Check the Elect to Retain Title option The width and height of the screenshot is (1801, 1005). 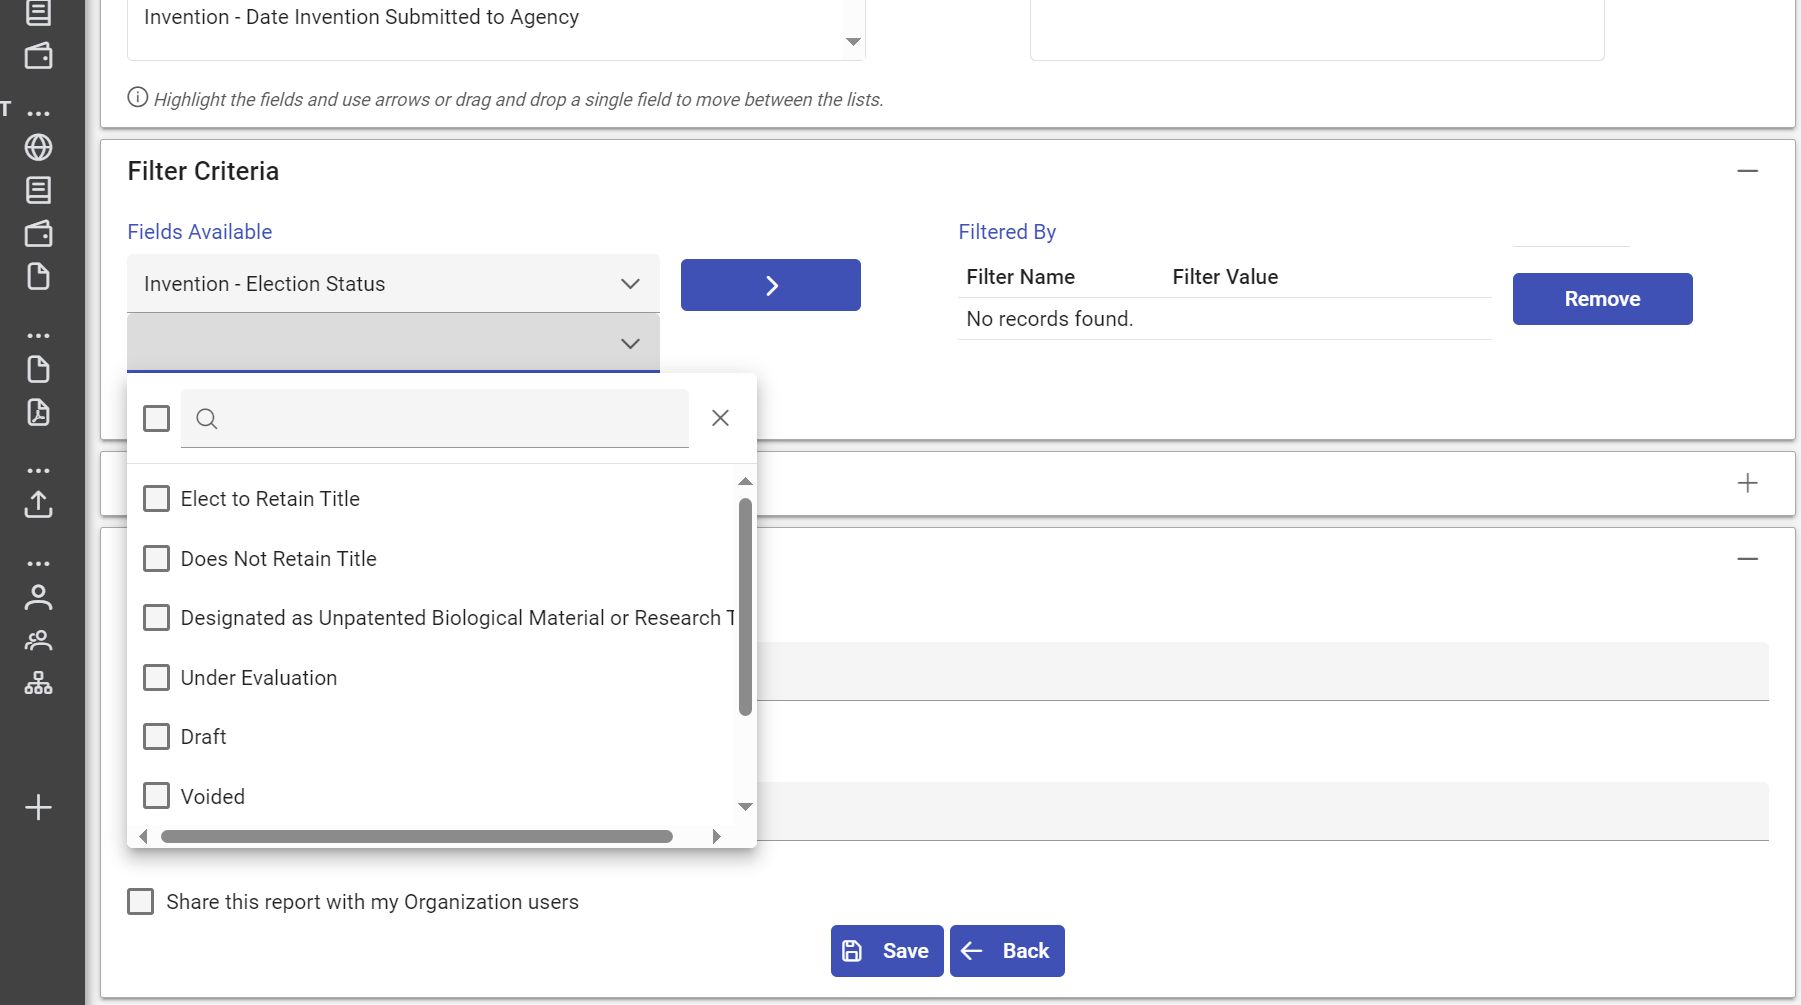click(x=156, y=498)
